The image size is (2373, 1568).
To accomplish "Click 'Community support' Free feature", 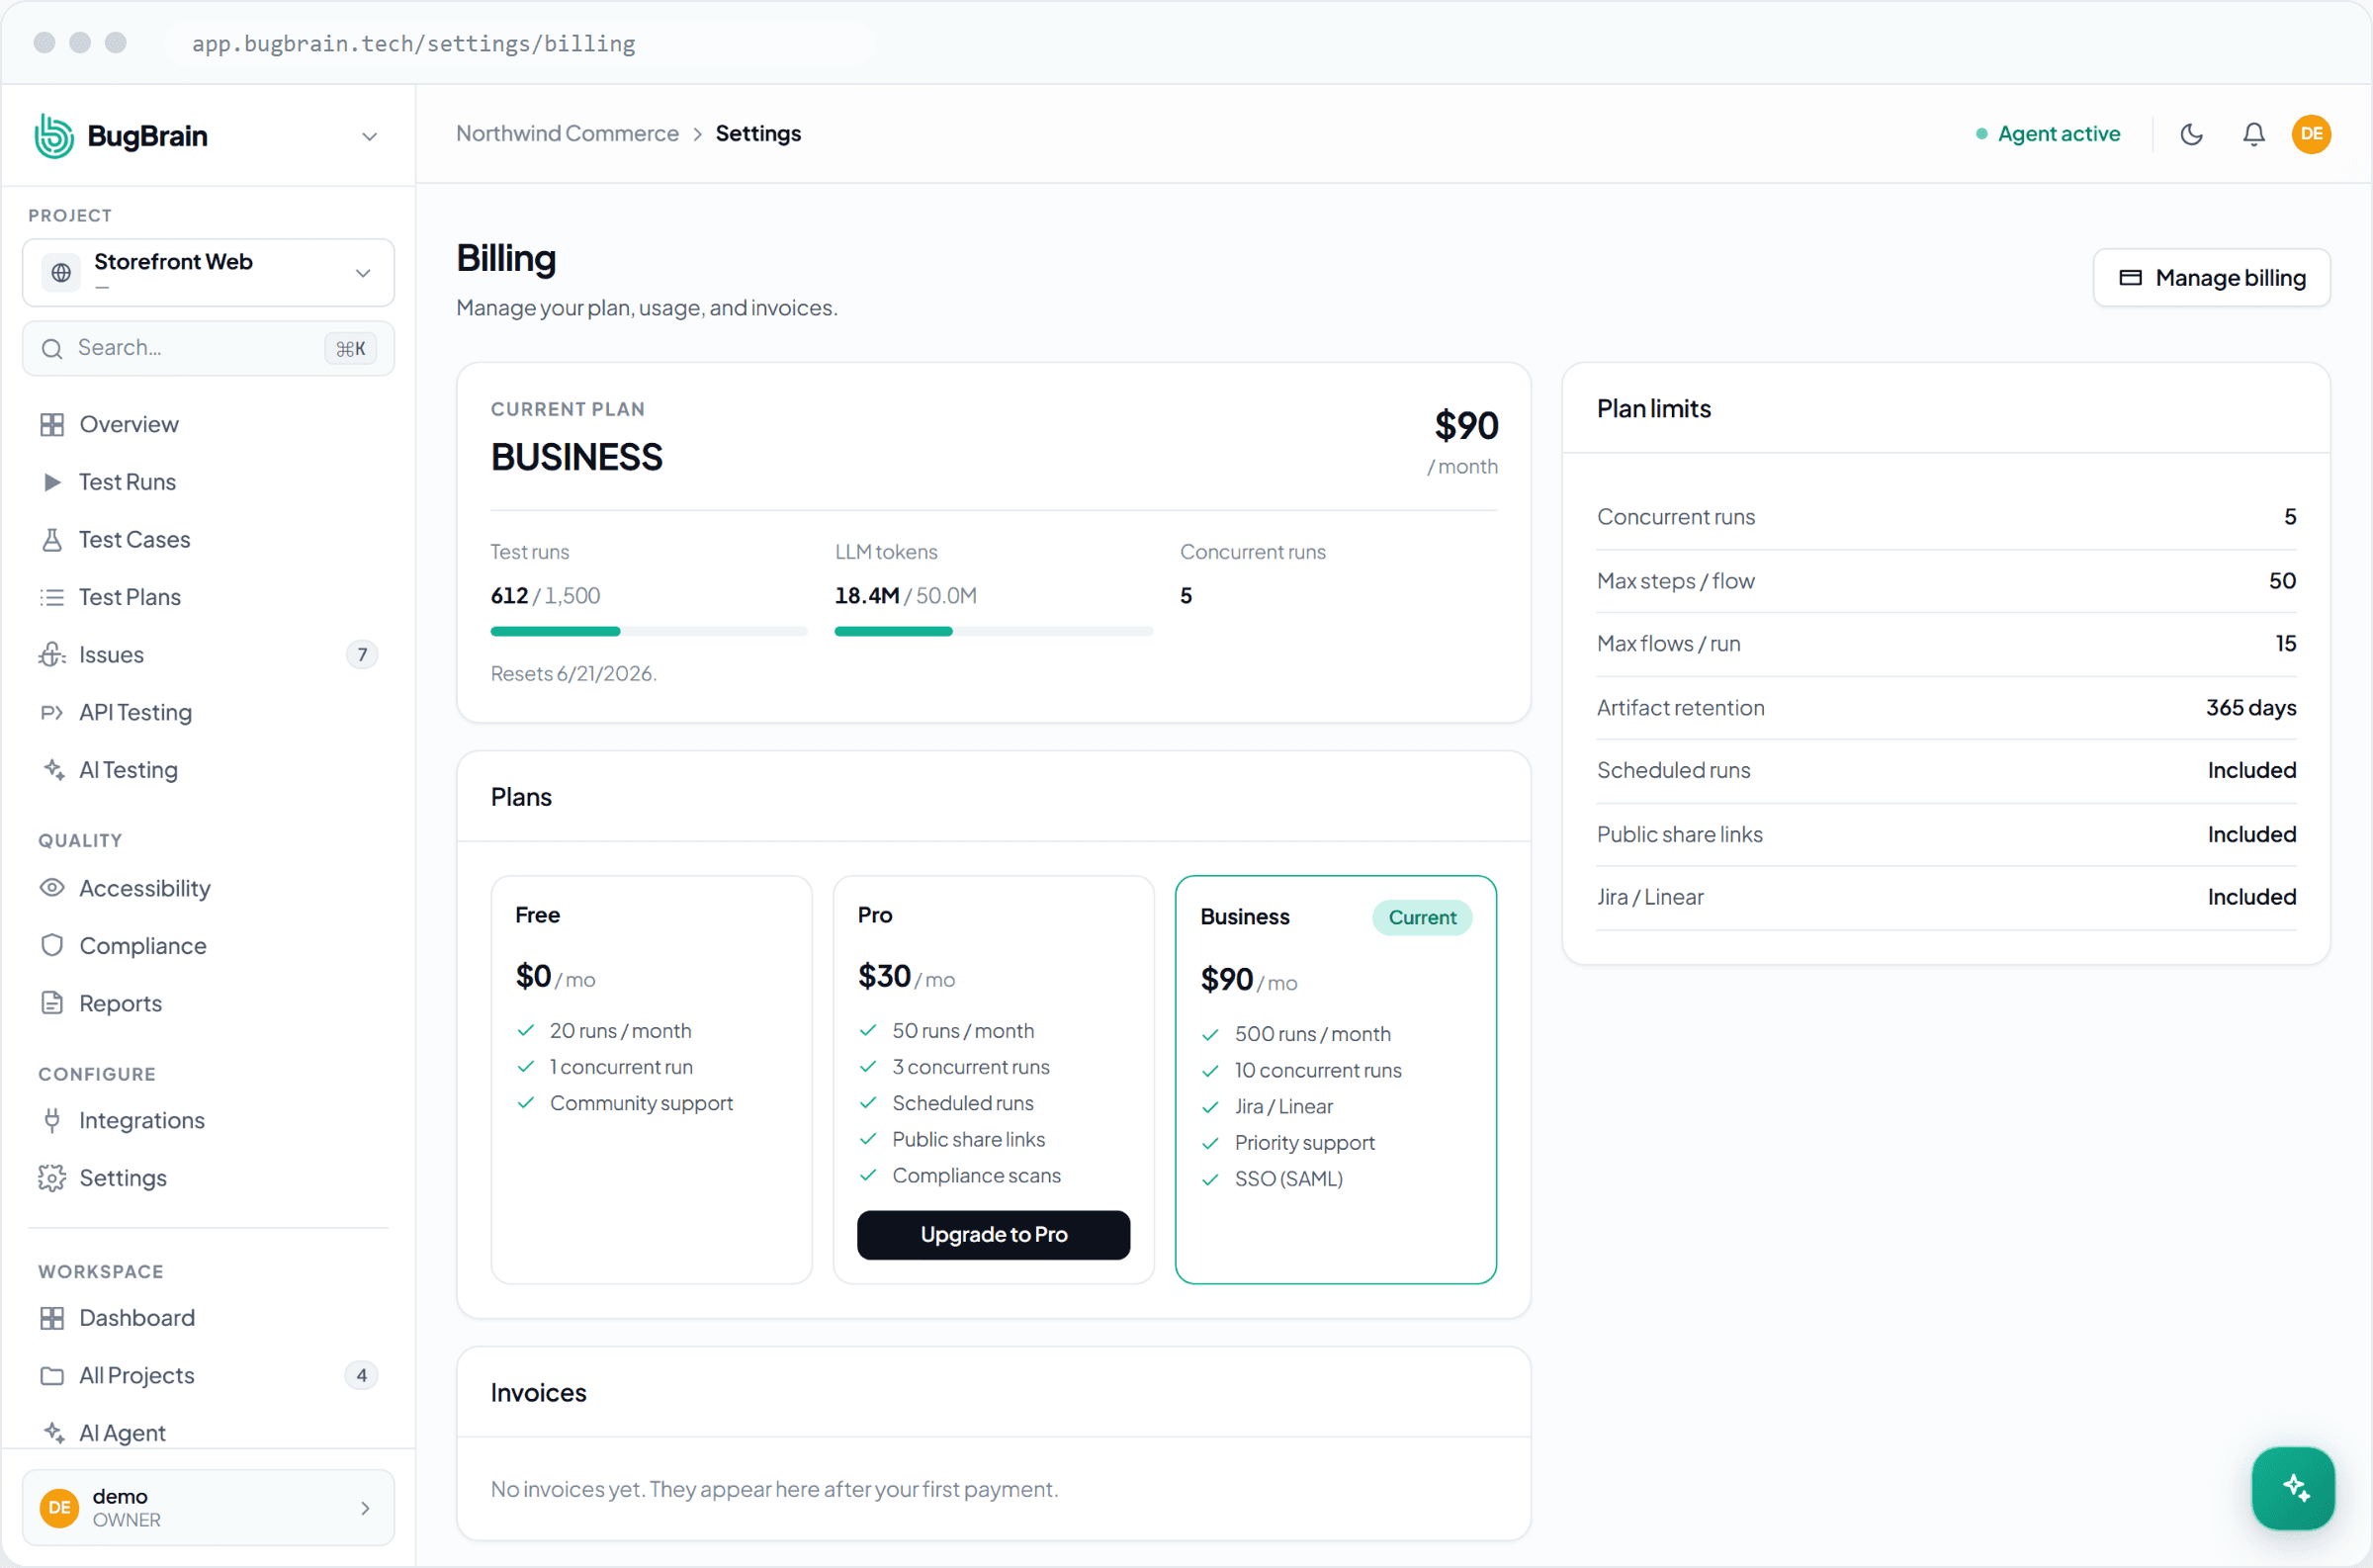I will 641,1102.
